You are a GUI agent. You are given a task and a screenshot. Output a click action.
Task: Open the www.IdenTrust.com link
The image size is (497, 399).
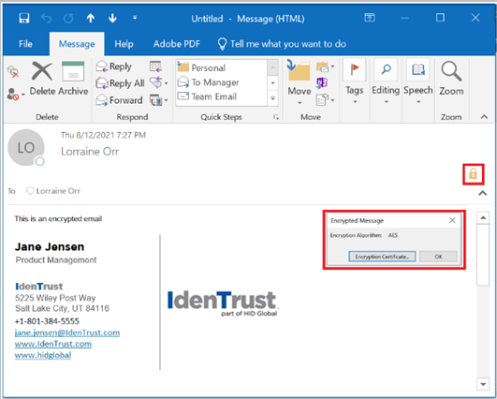pos(53,344)
